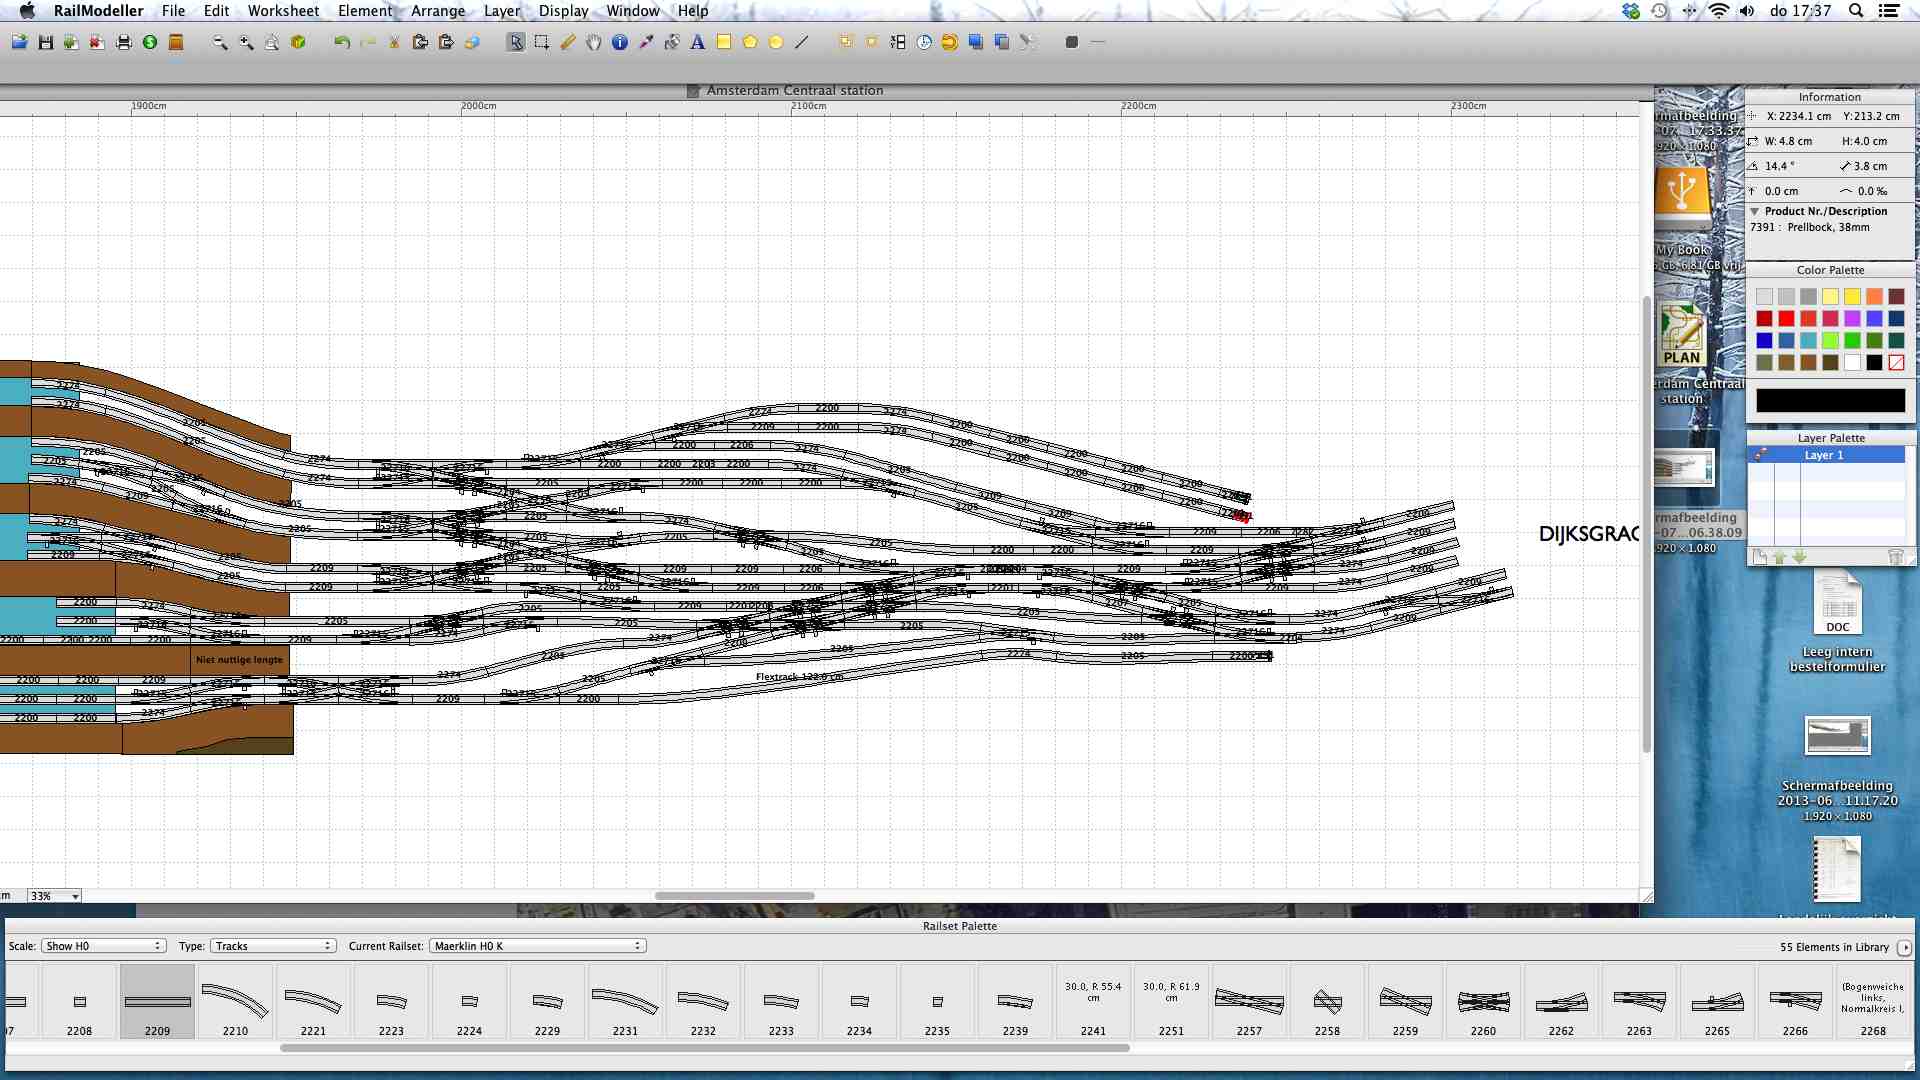This screenshot has height=1080, width=1920.
Task: Select the hand pan tool
Action: tap(594, 42)
